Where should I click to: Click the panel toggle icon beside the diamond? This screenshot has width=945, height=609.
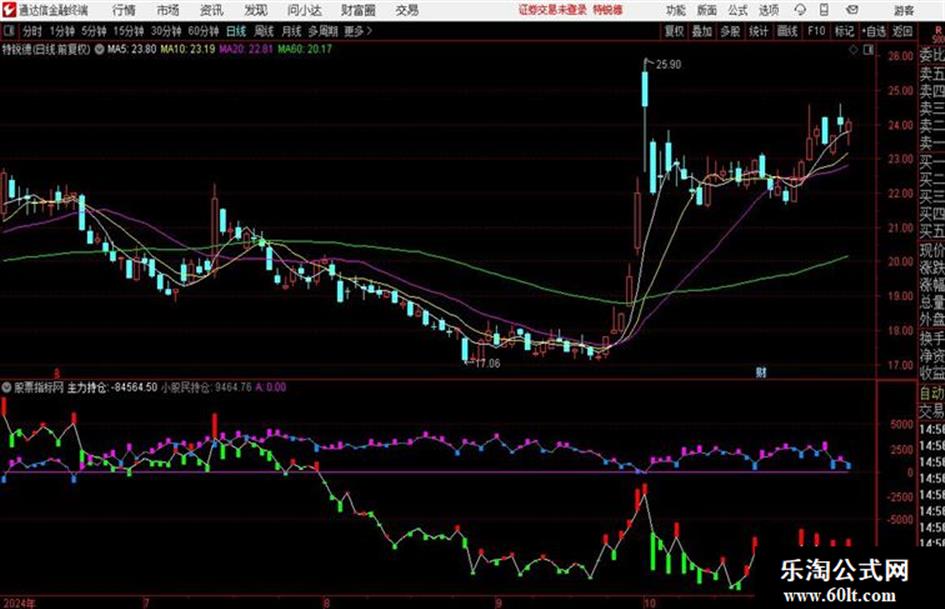[868, 50]
